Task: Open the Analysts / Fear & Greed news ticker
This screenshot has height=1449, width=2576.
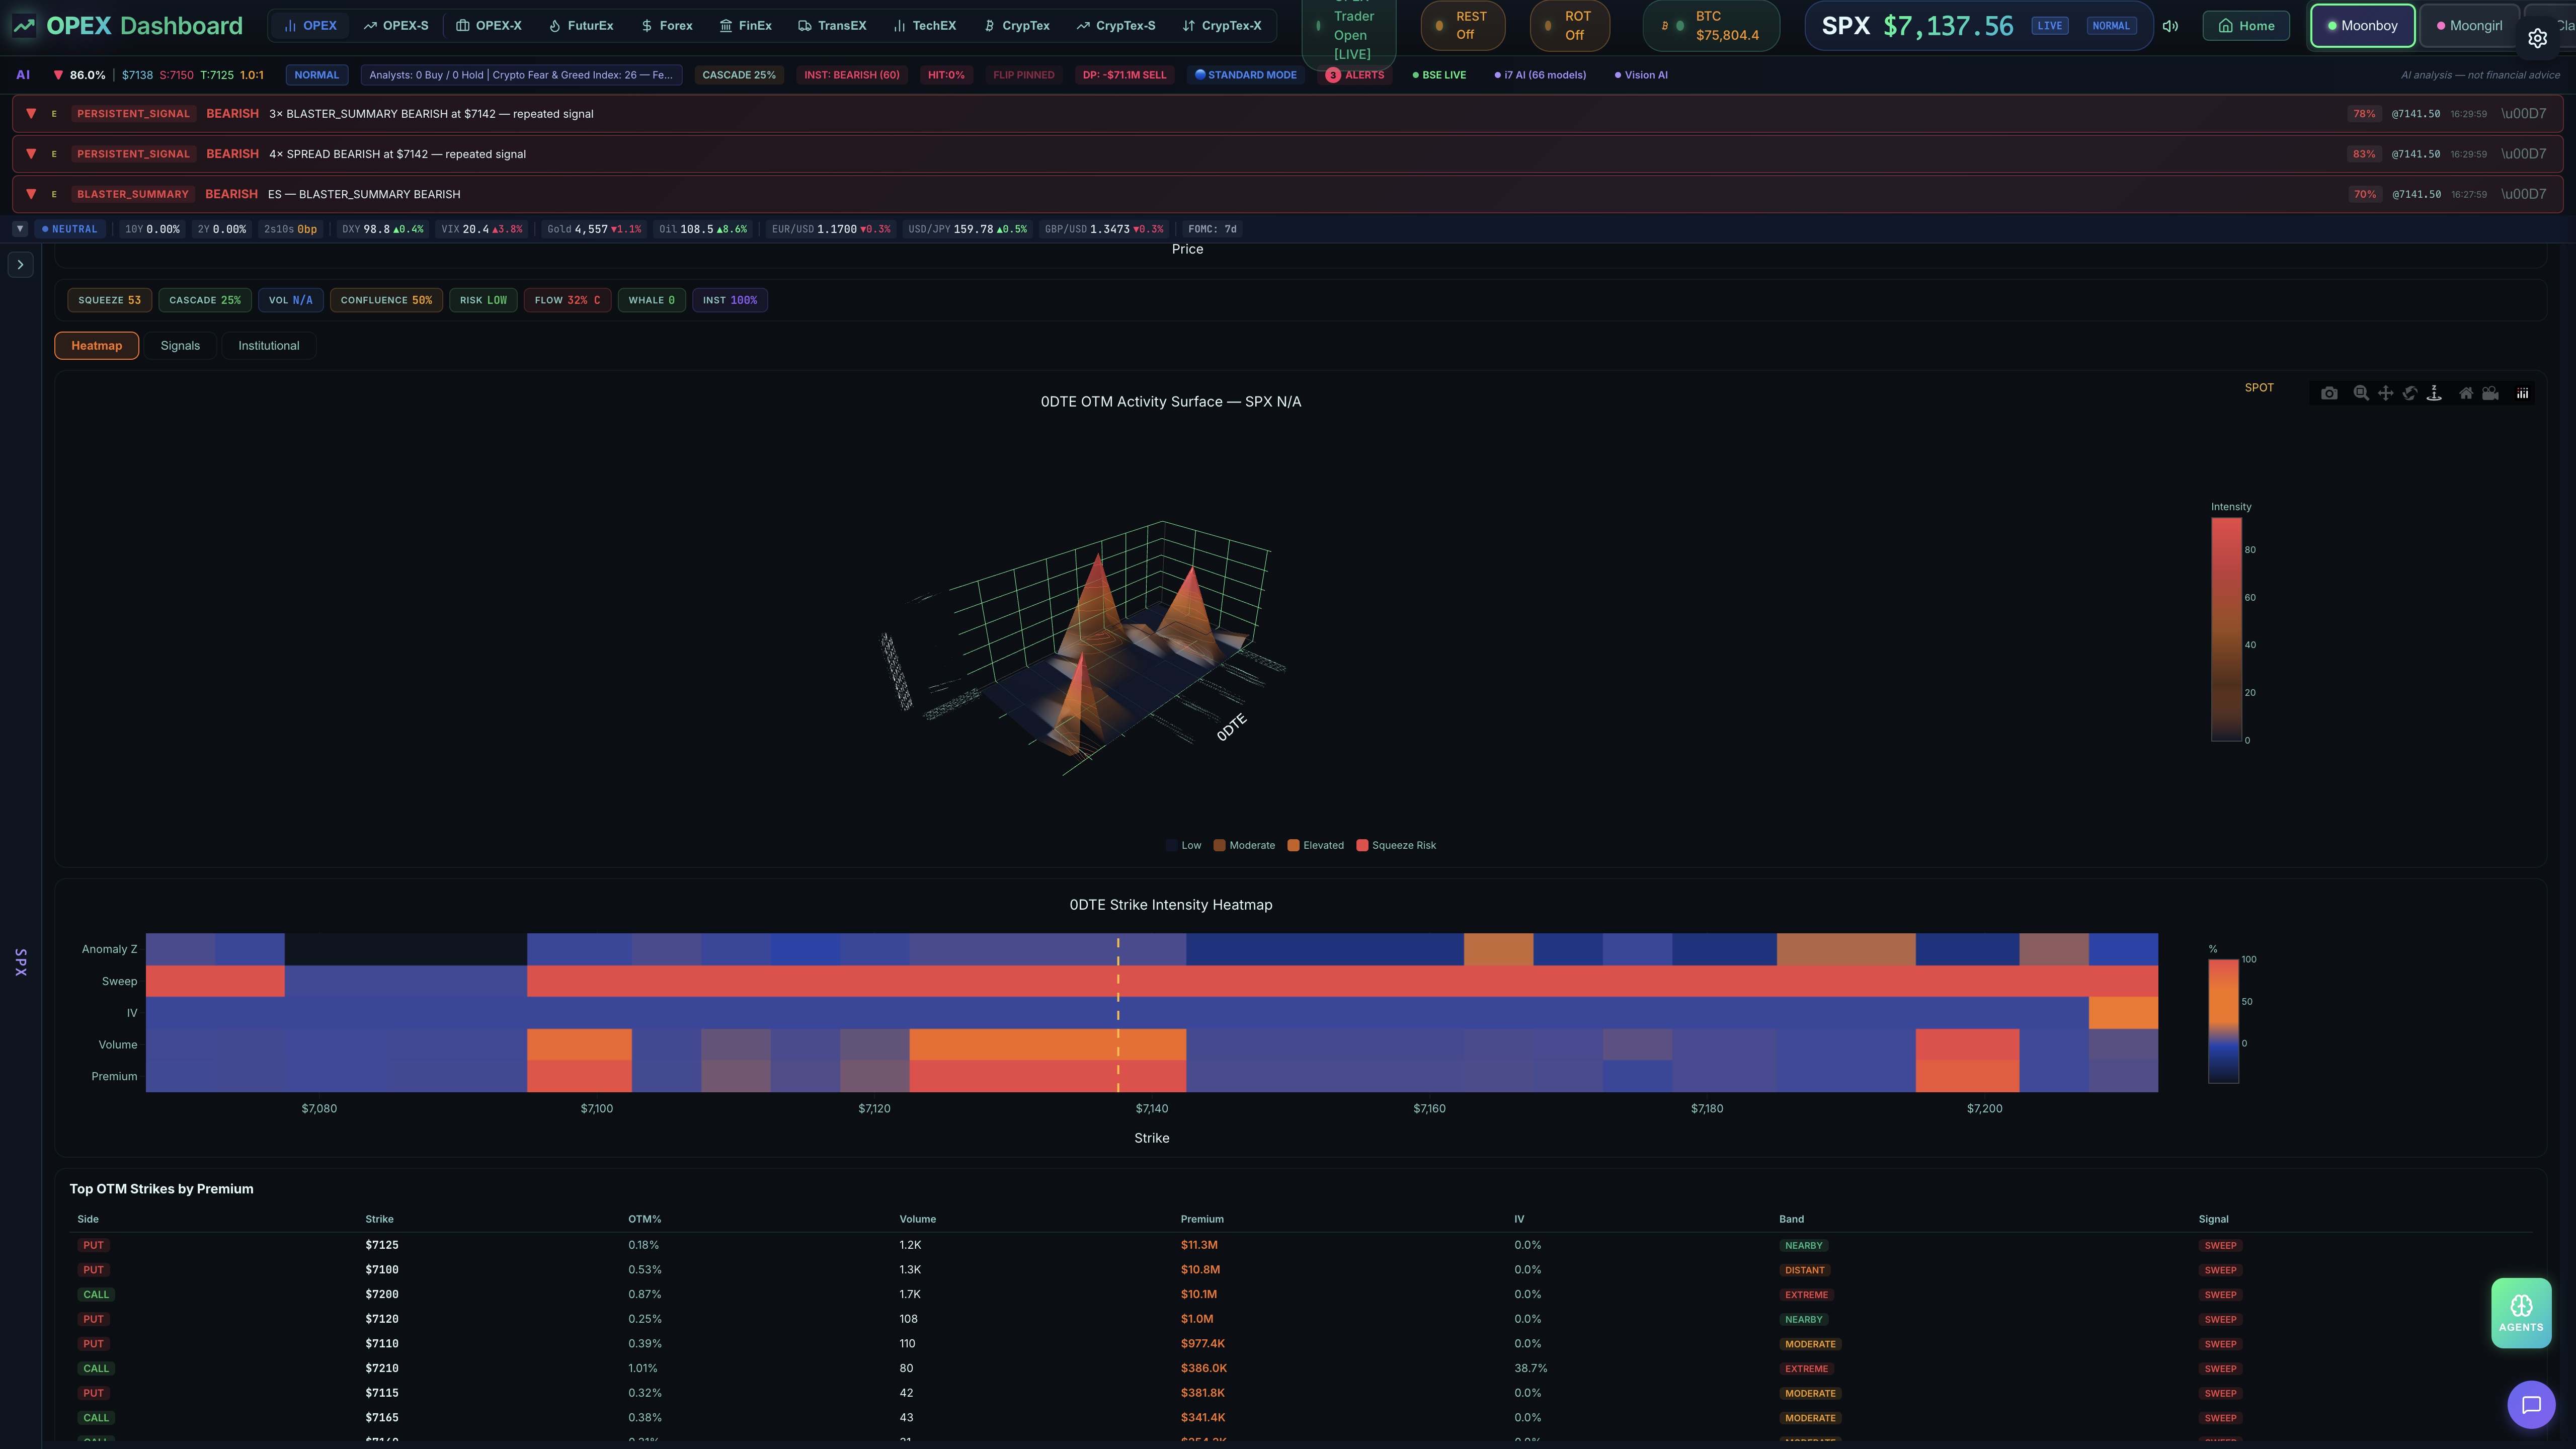Action: (521, 75)
